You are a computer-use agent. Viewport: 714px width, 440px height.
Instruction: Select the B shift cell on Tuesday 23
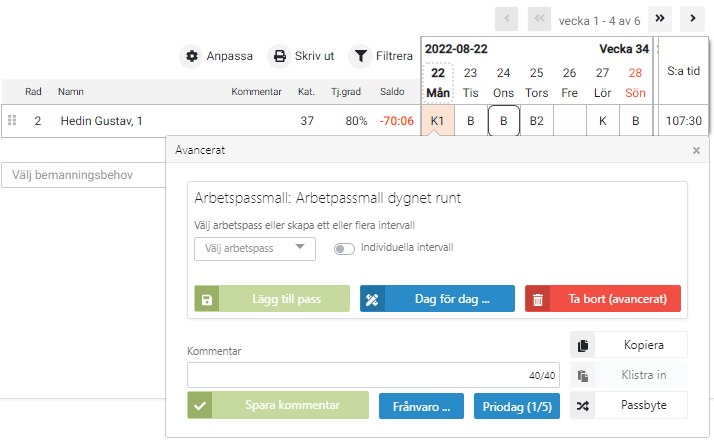pyautogui.click(x=471, y=121)
